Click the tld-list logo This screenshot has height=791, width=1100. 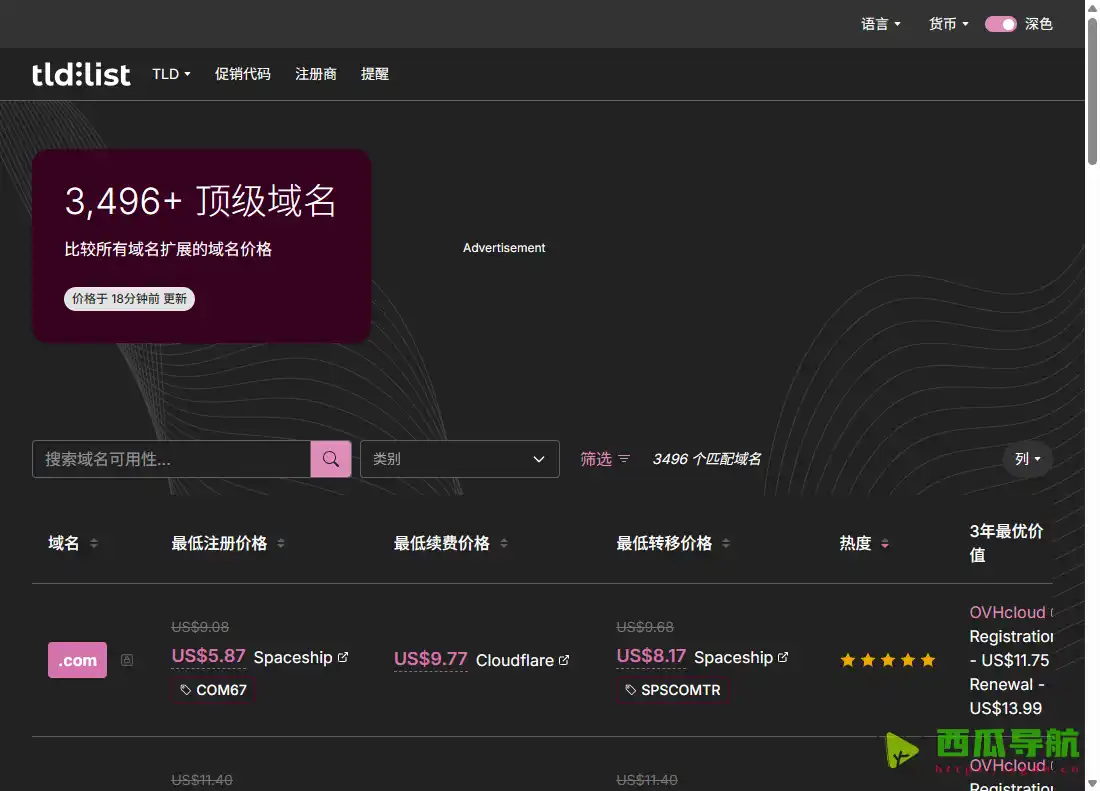tap(81, 74)
